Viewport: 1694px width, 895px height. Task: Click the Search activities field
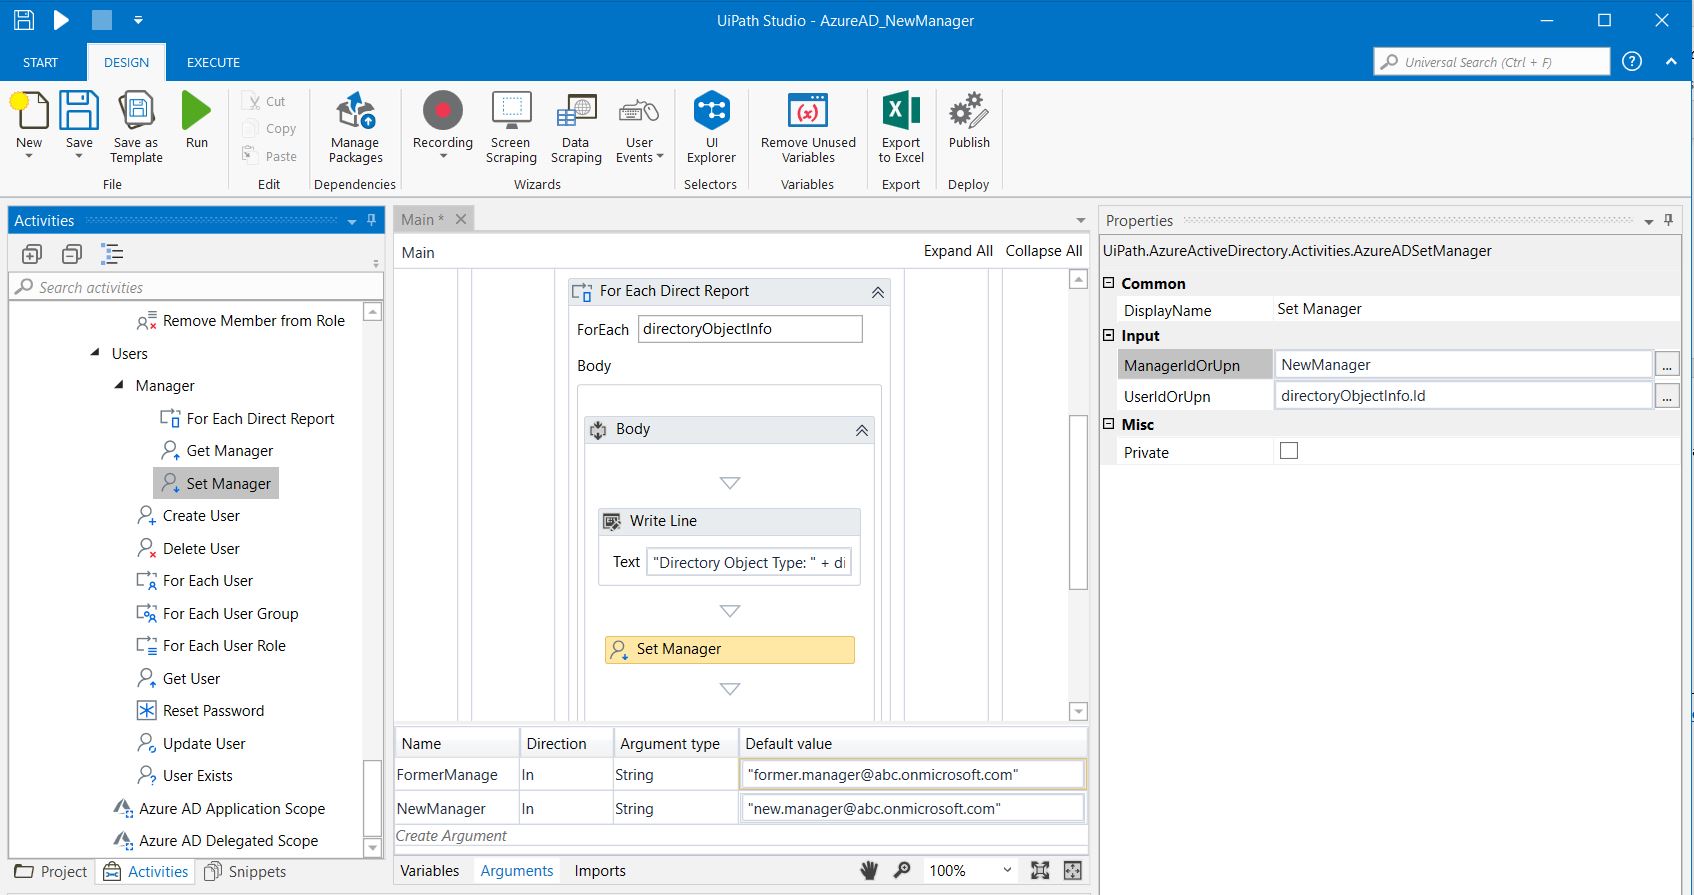click(x=196, y=287)
